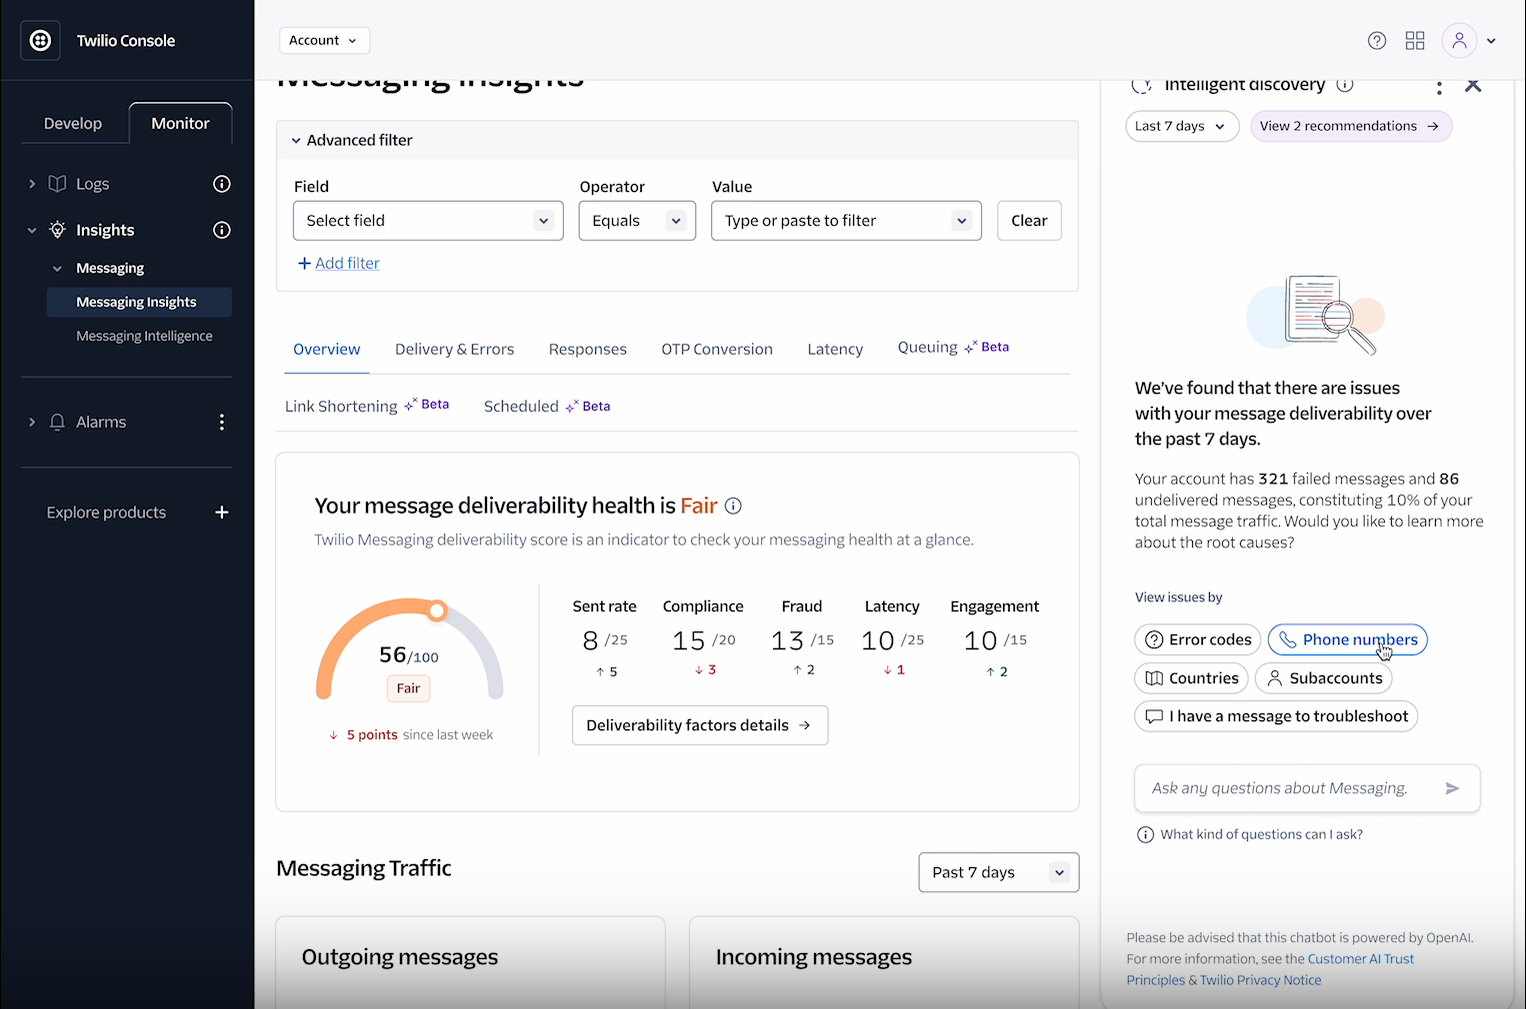Click the Intelligent discovery sparkle icon

point(1142,85)
